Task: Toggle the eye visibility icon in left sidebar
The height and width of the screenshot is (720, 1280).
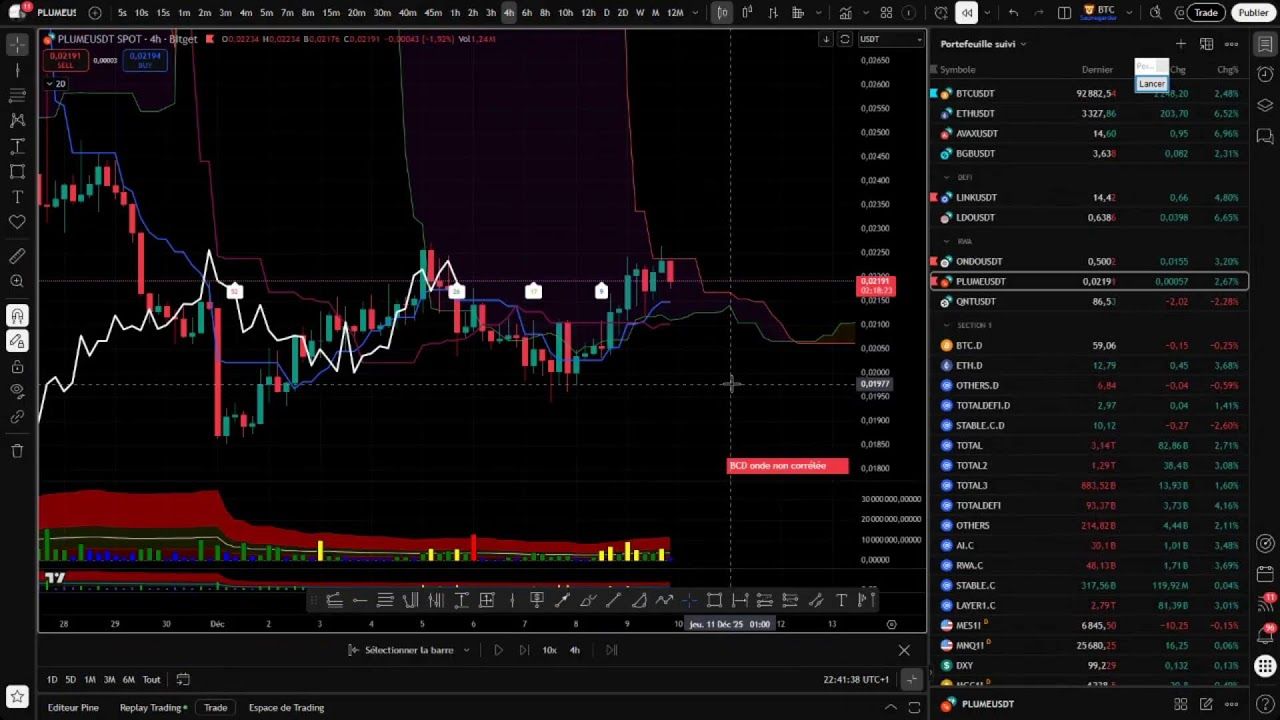Action: coord(17,390)
